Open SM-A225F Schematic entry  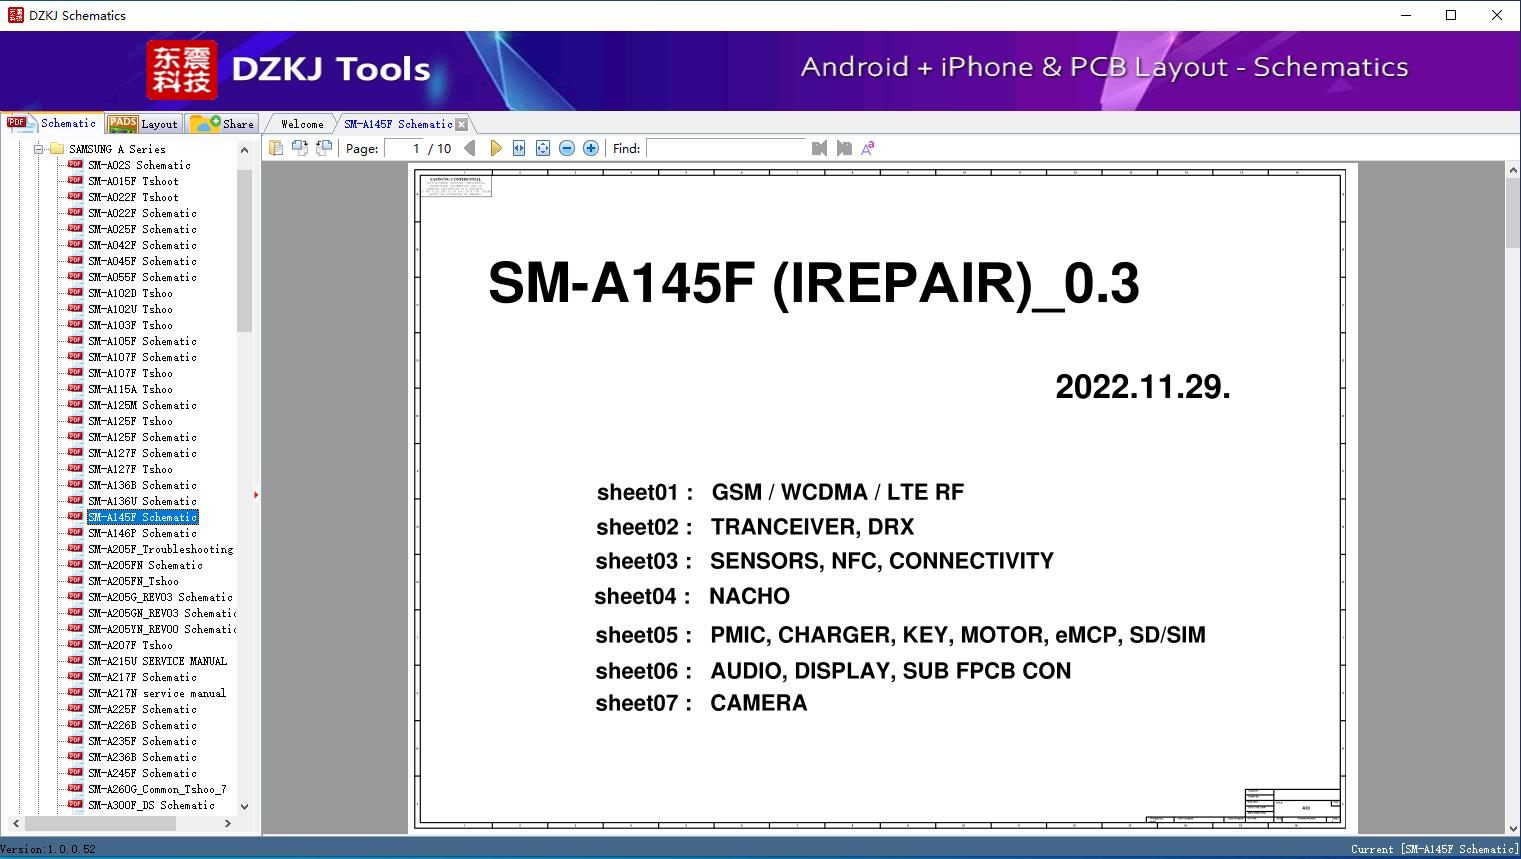click(x=142, y=709)
